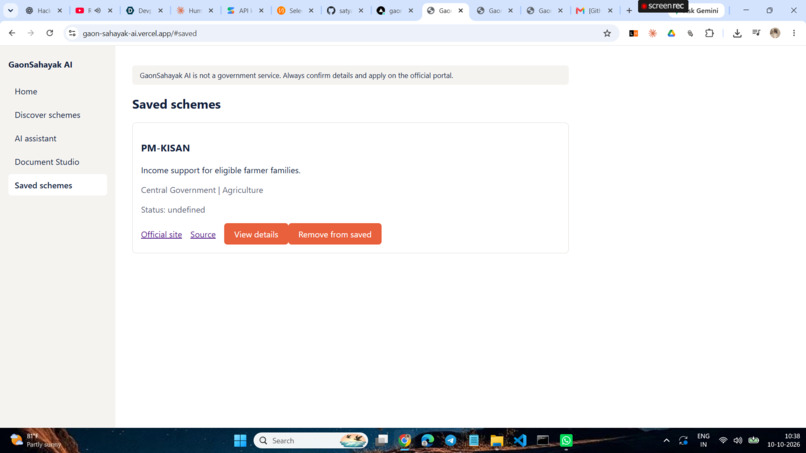Screen dimensions: 806x453
Task: Open the Edge browser taskbar icon
Action: (x=428, y=441)
